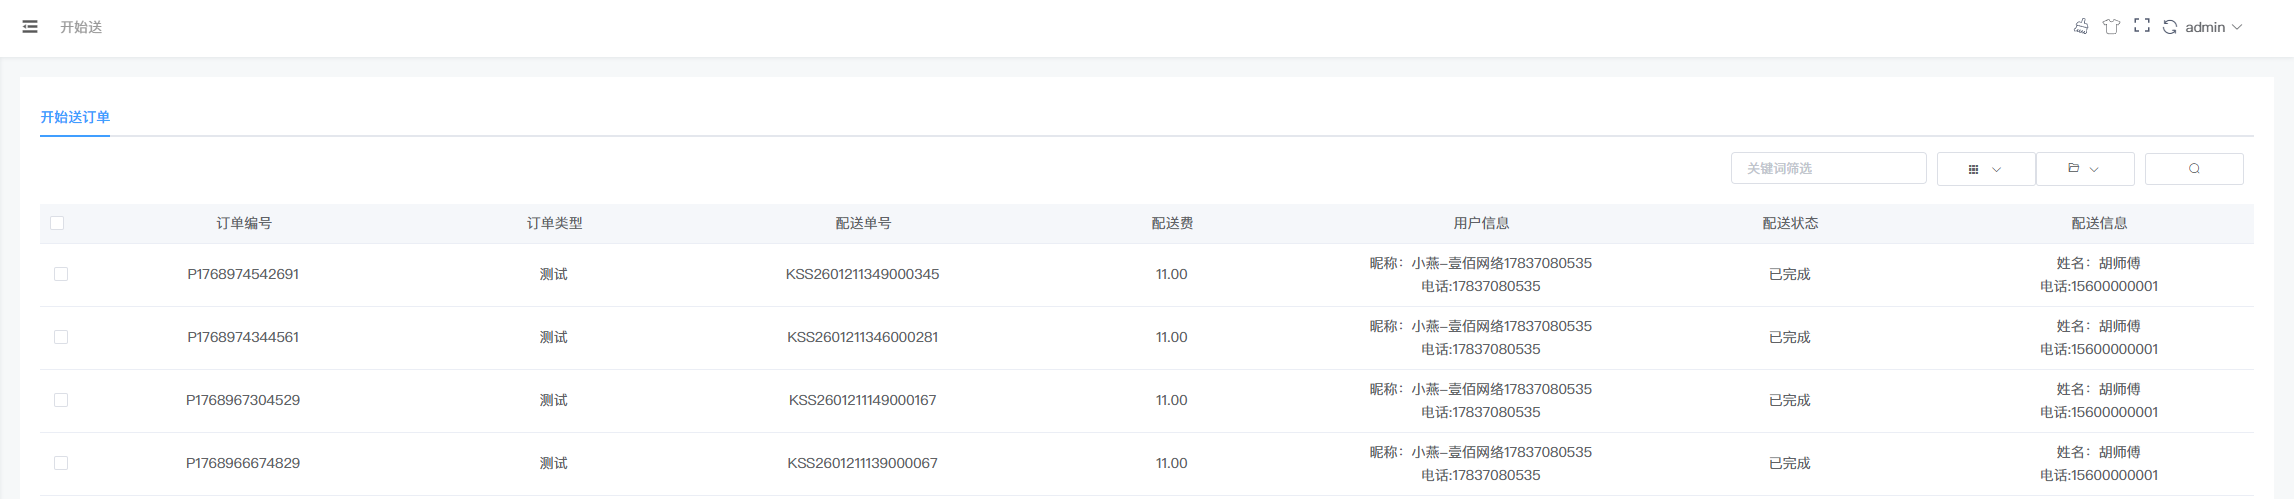Check the row for order P1768966674829
Screen dimensions: 2294x499
tap(61, 463)
